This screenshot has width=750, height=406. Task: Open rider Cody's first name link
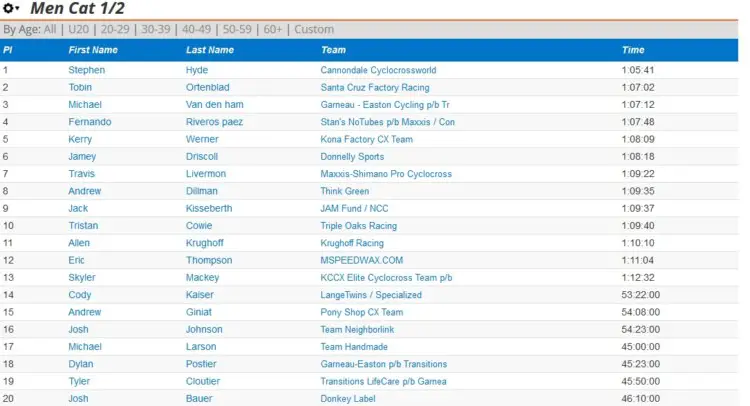pos(79,295)
